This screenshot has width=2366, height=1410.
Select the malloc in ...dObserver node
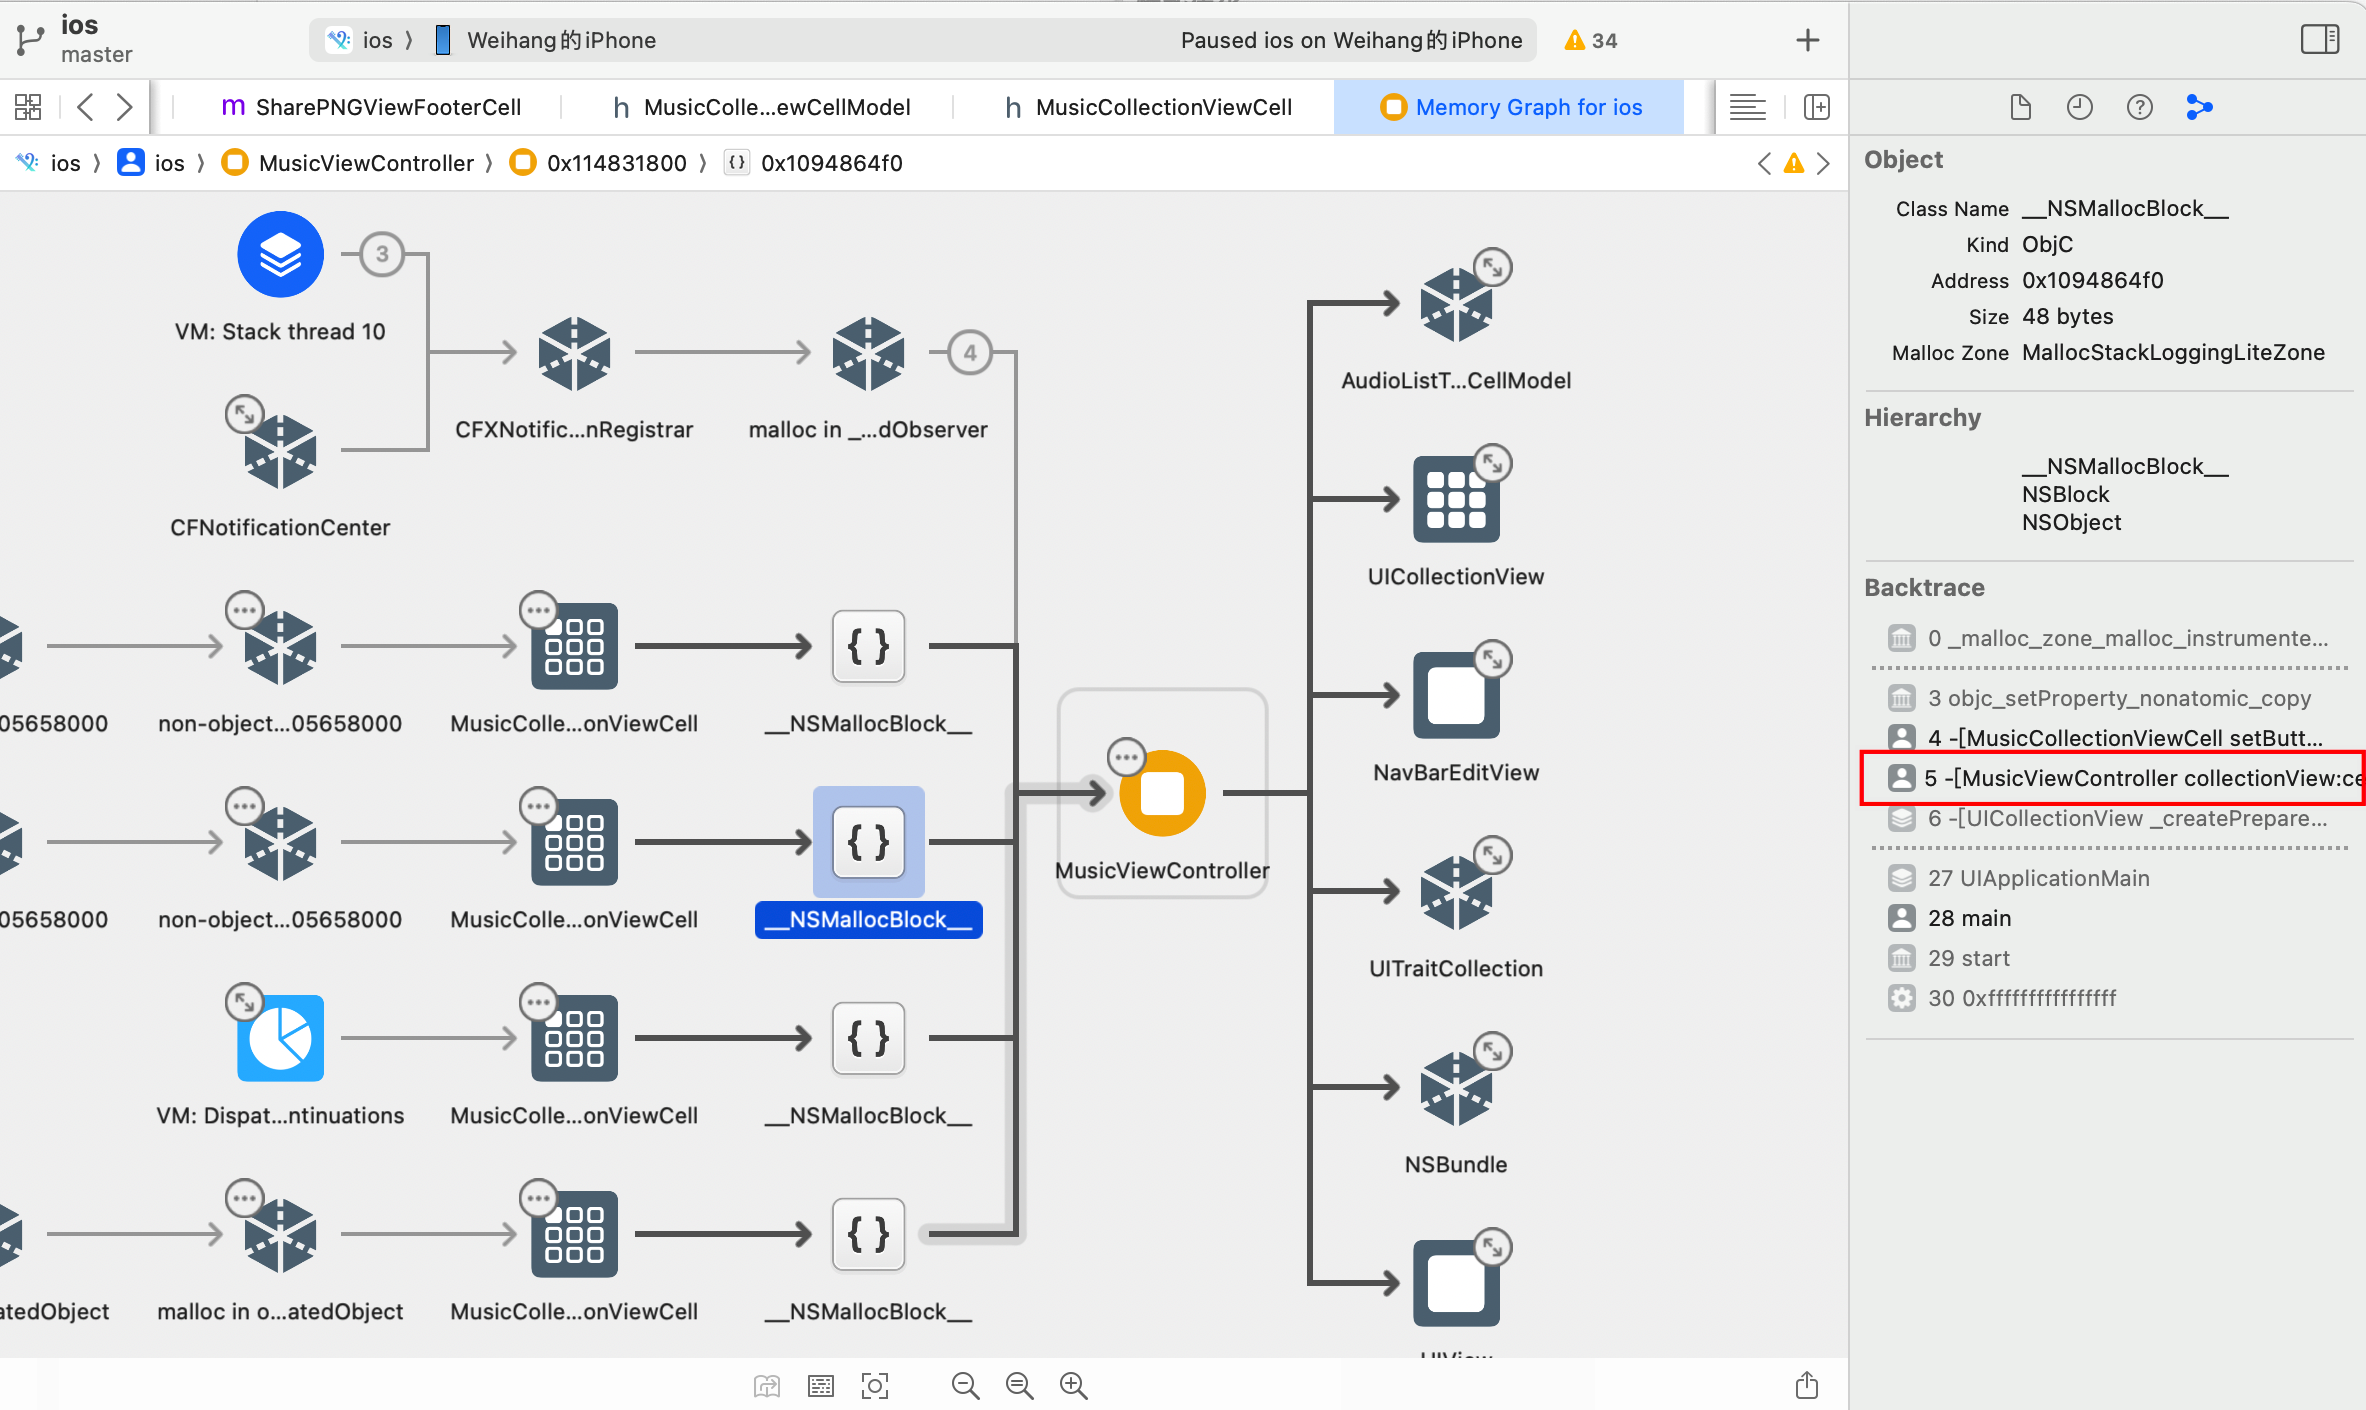click(868, 353)
